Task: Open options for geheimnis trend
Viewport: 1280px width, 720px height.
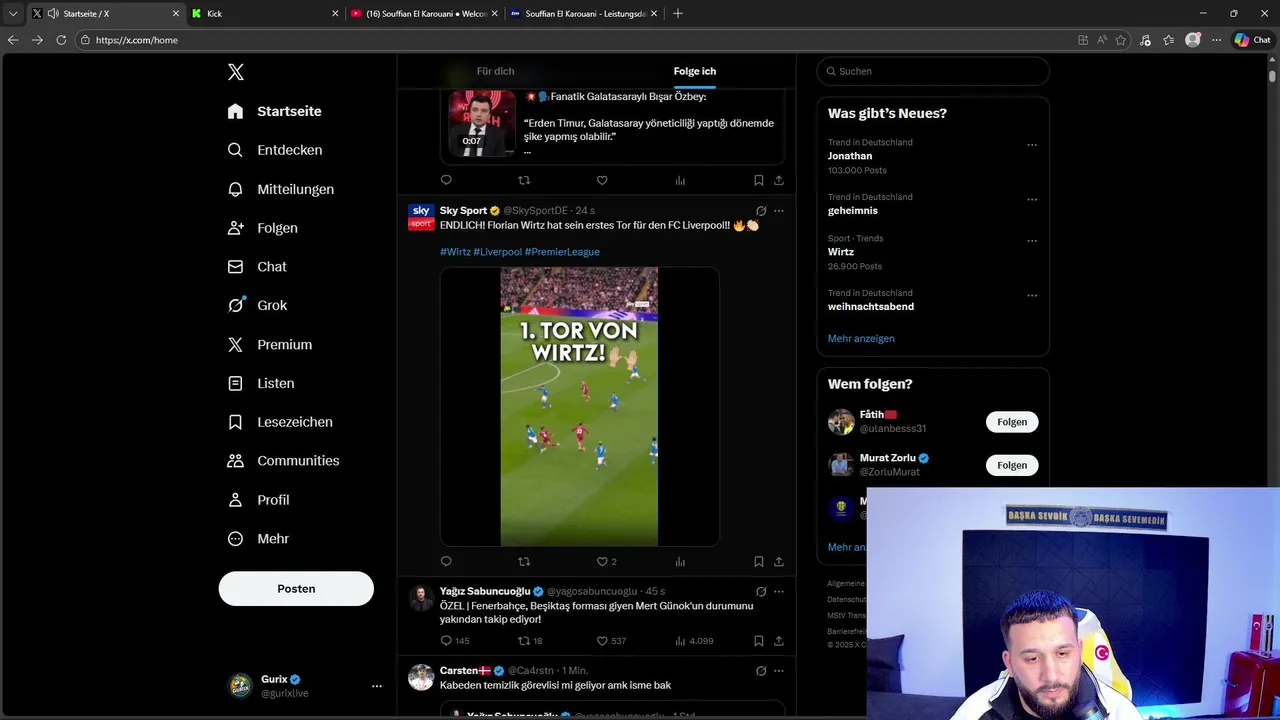Action: (1032, 199)
